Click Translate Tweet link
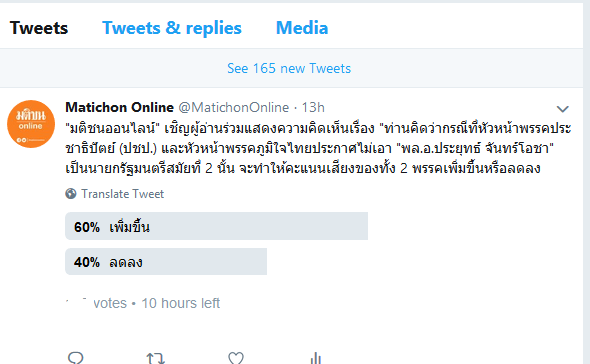The image size is (590, 364). 123,194
